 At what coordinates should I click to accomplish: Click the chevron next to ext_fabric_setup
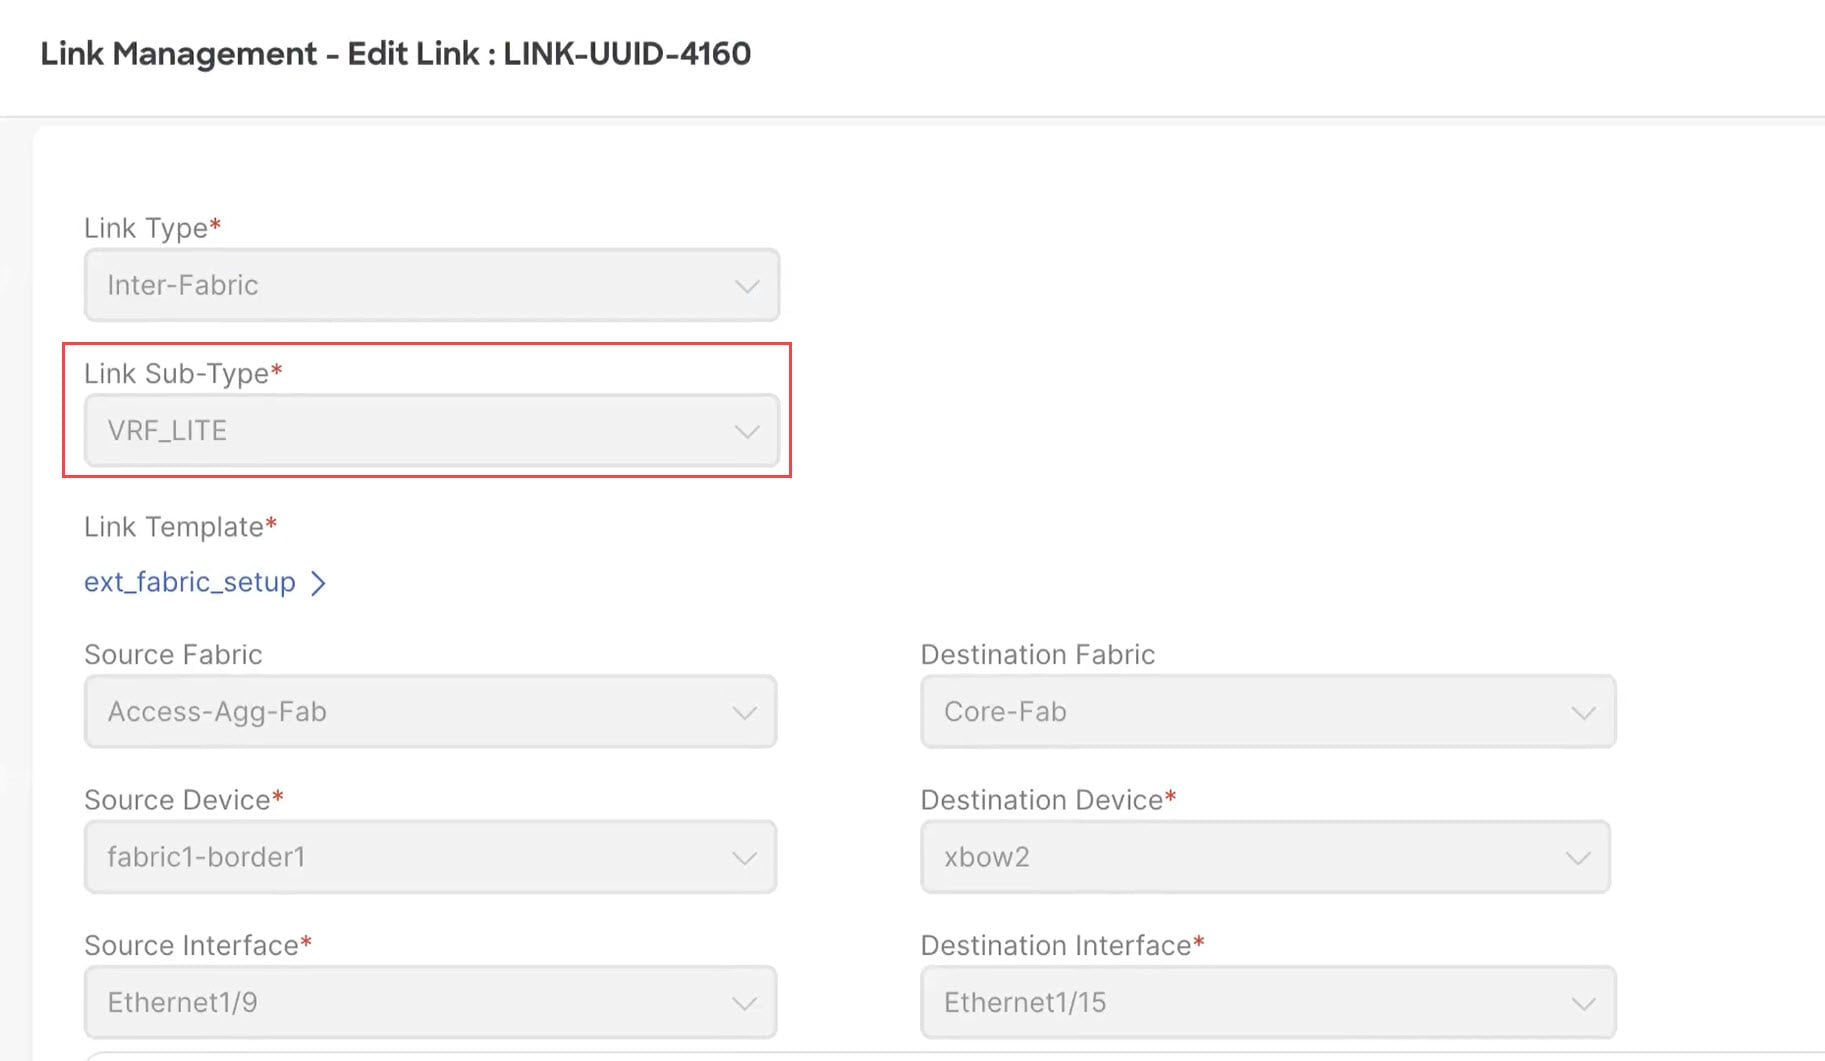pyautogui.click(x=318, y=583)
